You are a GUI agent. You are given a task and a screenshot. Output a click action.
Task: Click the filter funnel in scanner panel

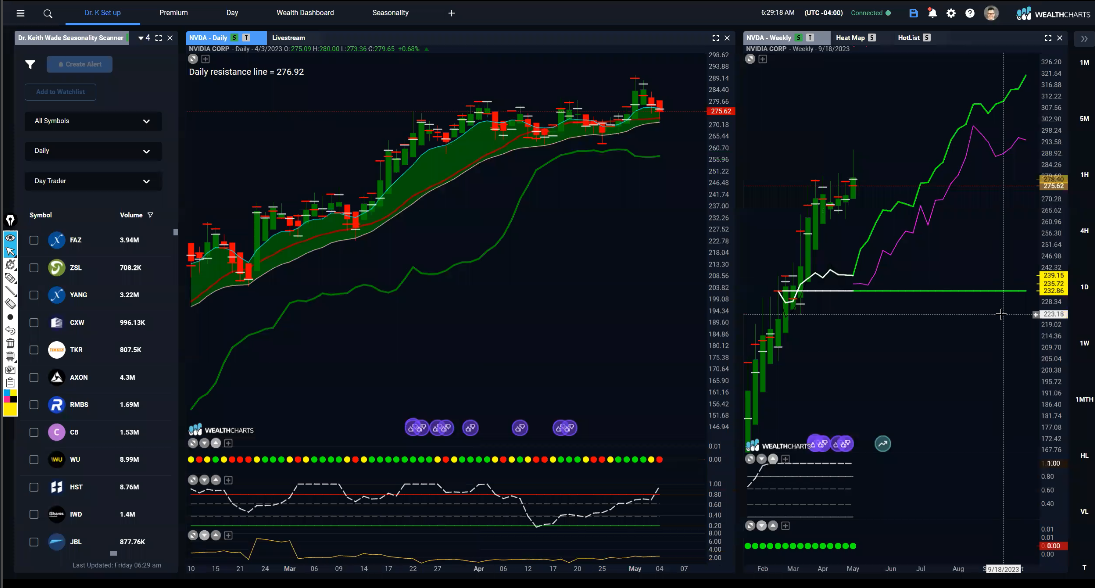(30, 64)
